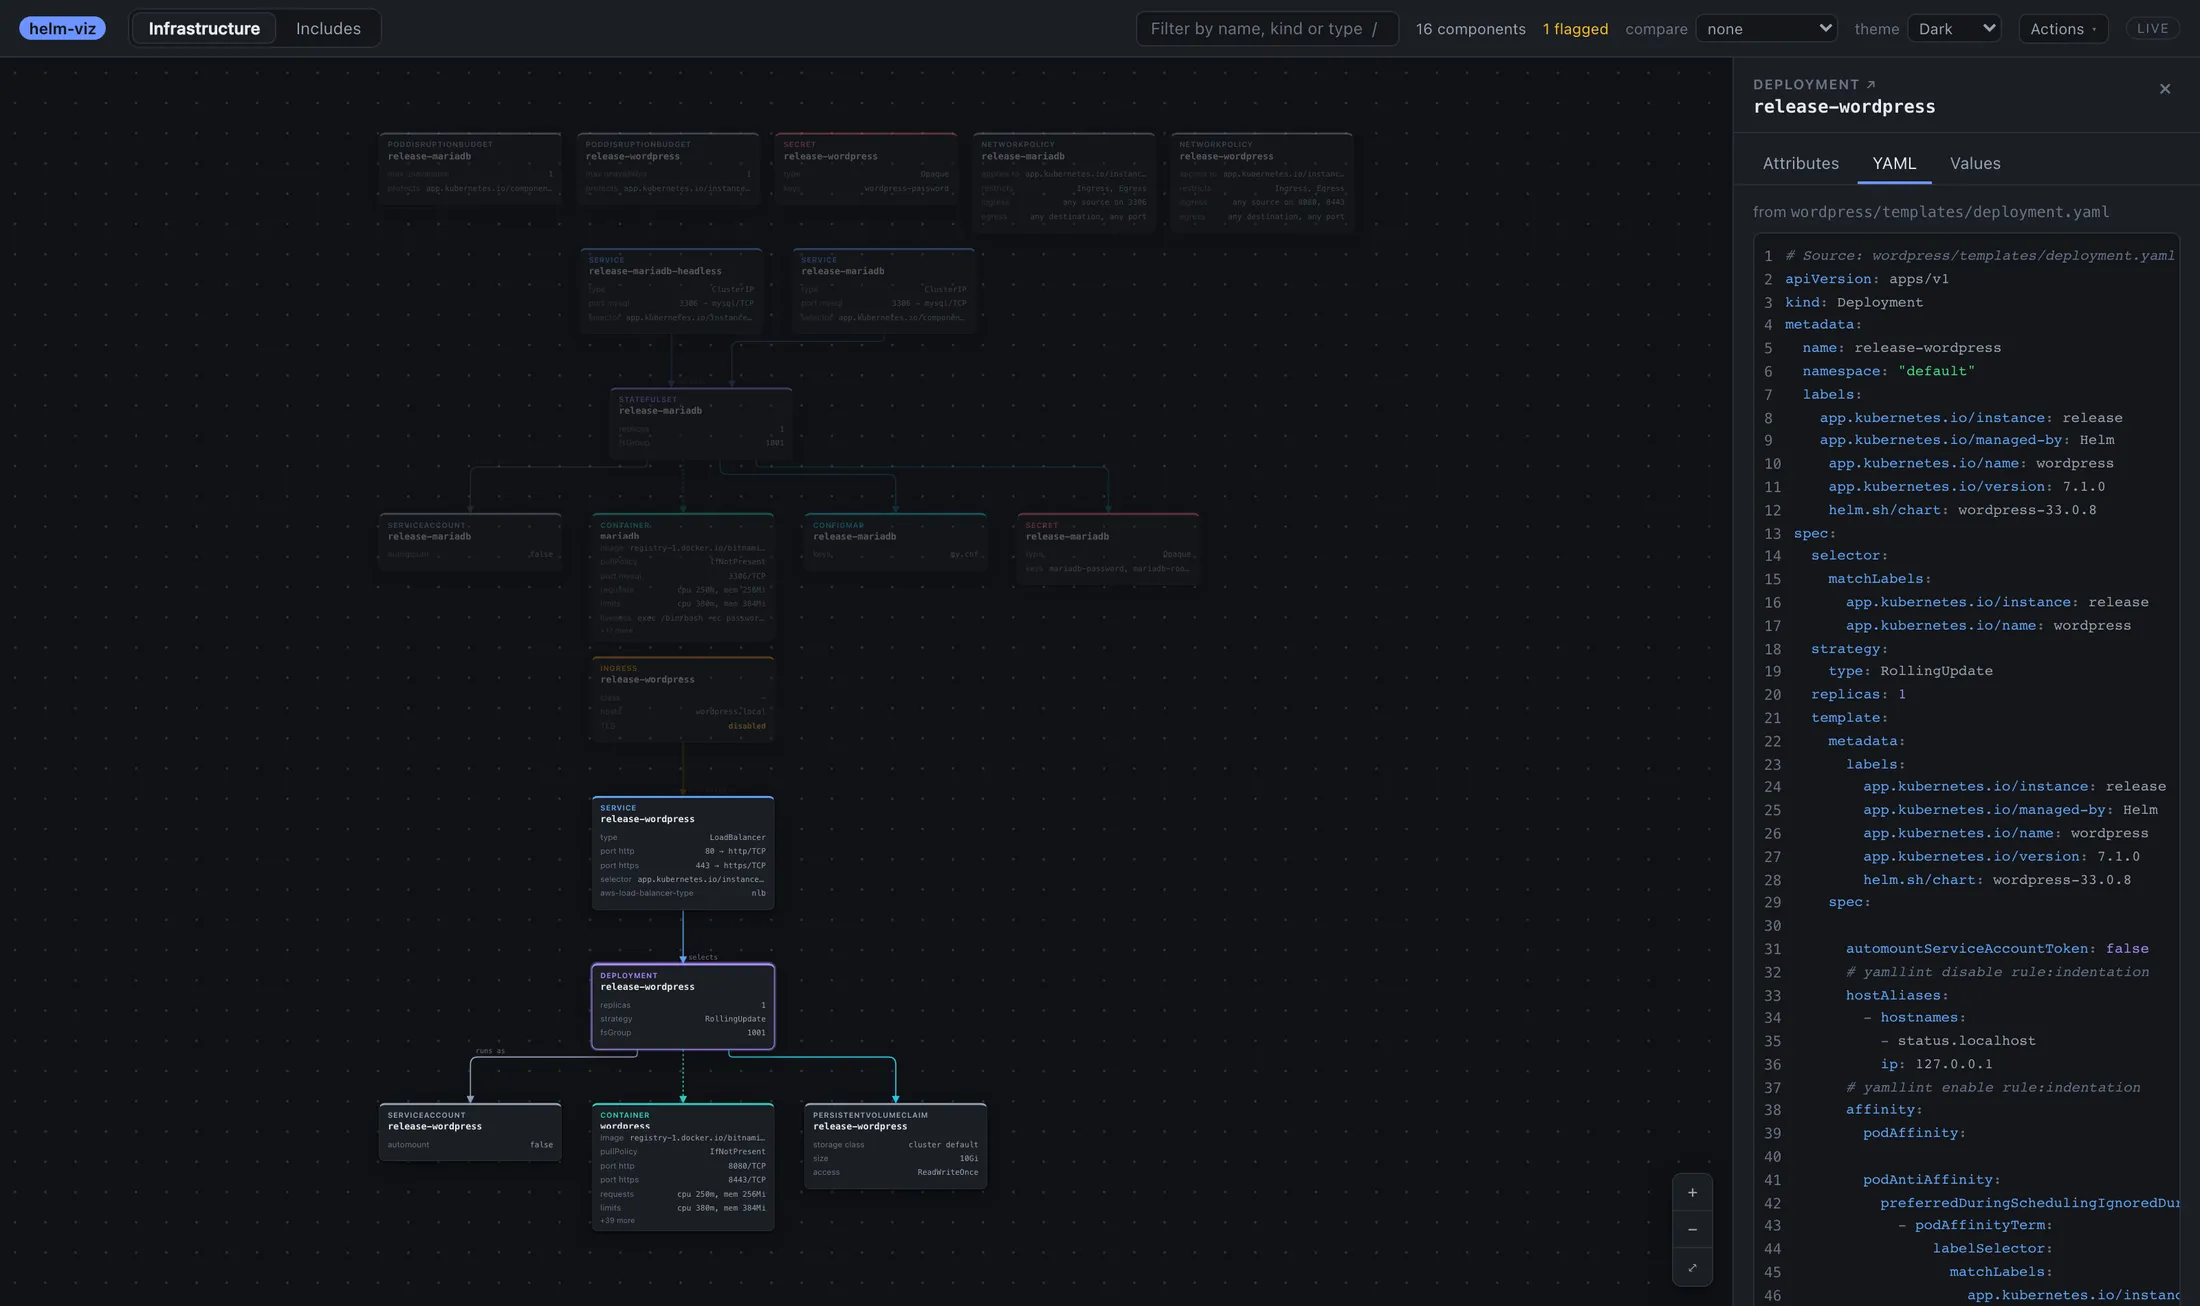Screen dimensions: 2200x1306
Task: Focus the filter by name search field
Action: click(x=1266, y=28)
